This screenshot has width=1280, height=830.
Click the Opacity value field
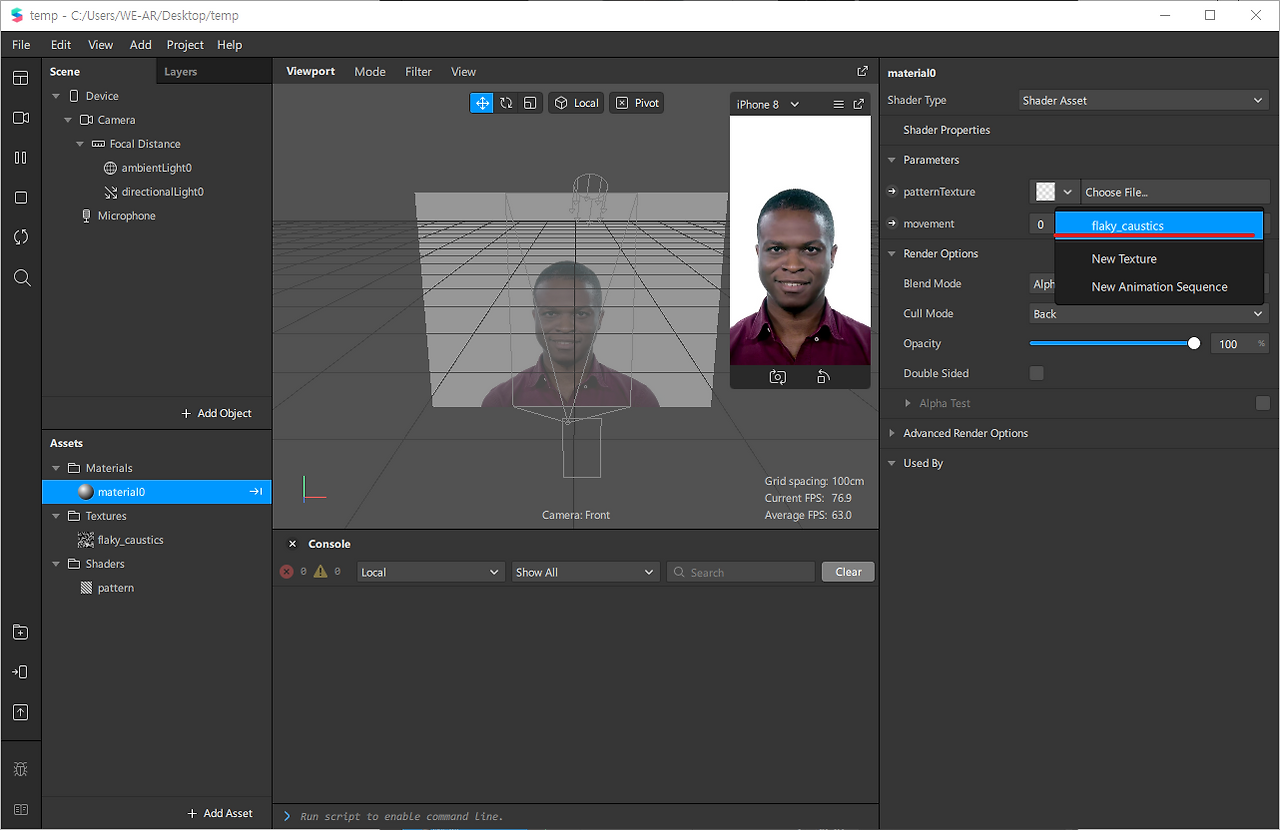pyautogui.click(x=1240, y=344)
